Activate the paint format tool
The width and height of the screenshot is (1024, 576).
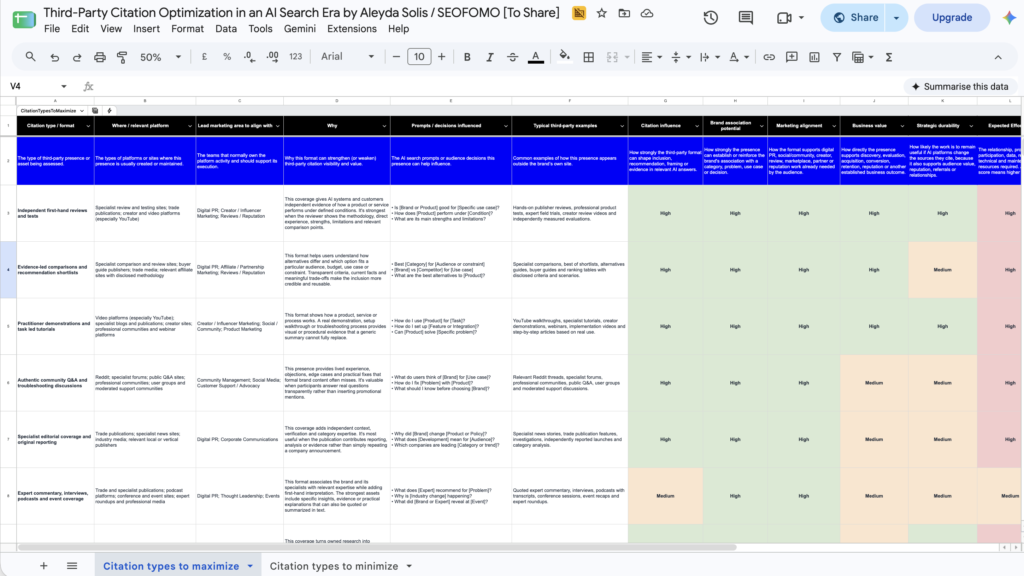(122, 57)
